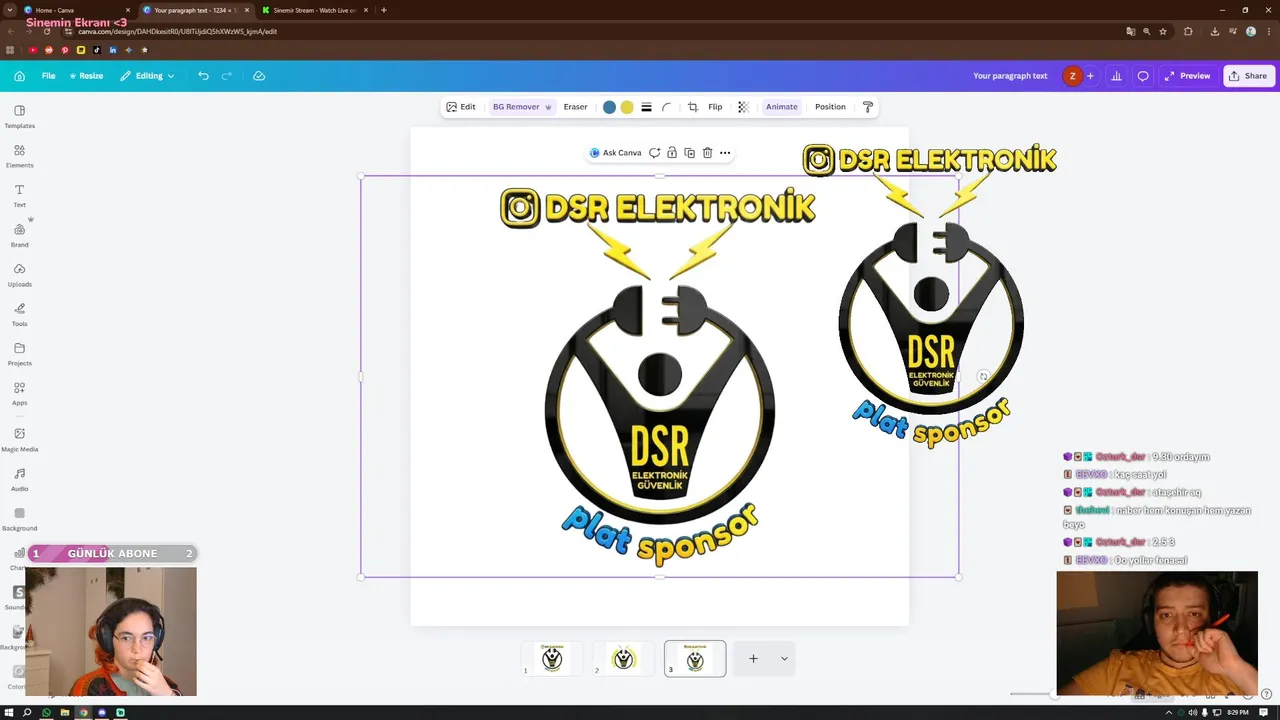
Task: Open the corner rounding option
Action: point(666,107)
